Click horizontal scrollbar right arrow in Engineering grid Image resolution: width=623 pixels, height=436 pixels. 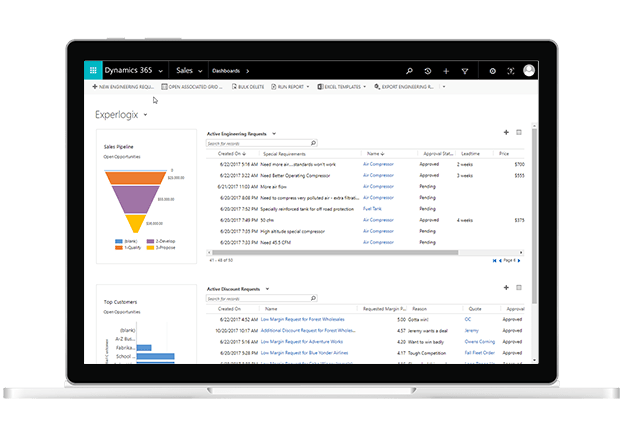[x=521, y=252]
